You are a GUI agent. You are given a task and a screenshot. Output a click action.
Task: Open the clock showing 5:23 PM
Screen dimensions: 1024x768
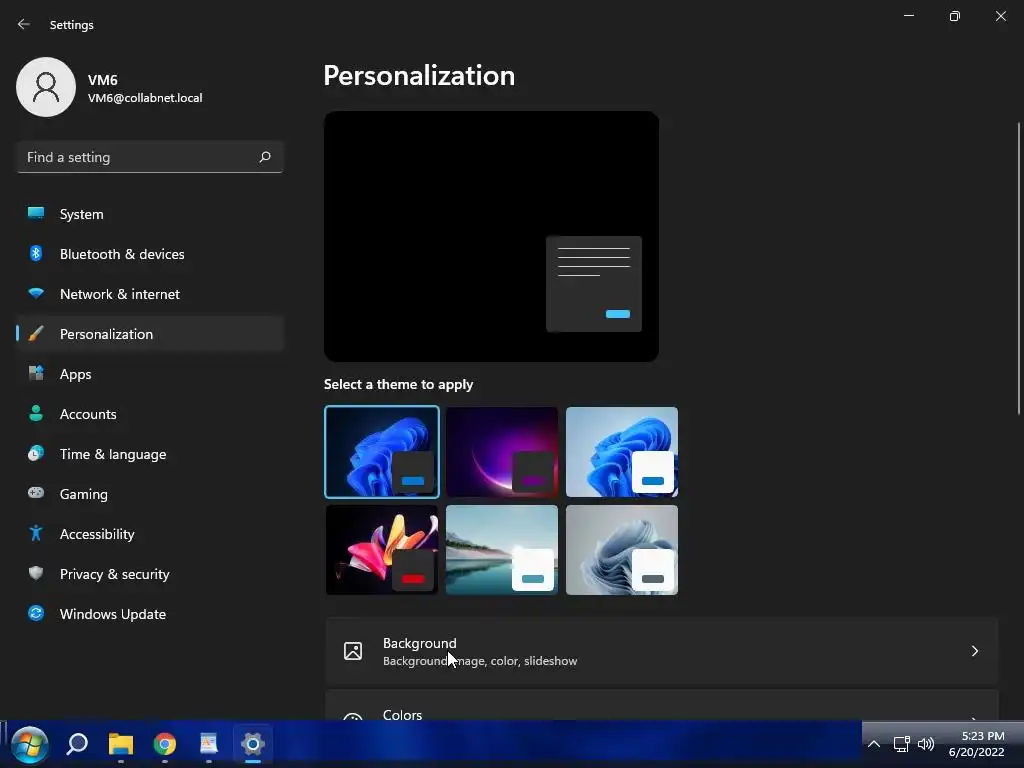(982, 736)
